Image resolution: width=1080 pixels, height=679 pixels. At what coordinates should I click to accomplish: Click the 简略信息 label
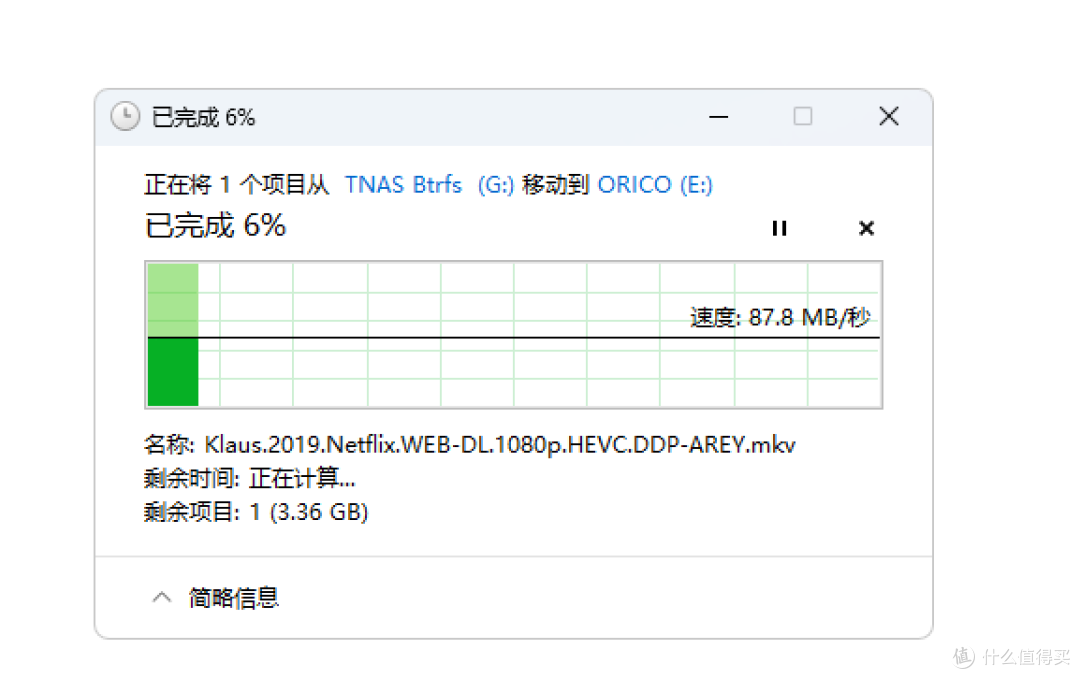[233, 597]
